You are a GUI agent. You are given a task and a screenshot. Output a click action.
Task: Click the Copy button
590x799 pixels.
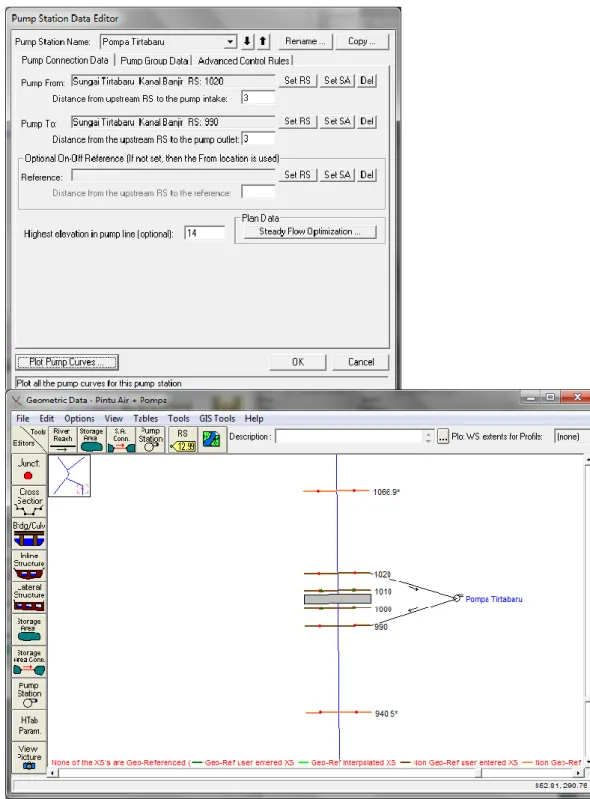[362, 41]
